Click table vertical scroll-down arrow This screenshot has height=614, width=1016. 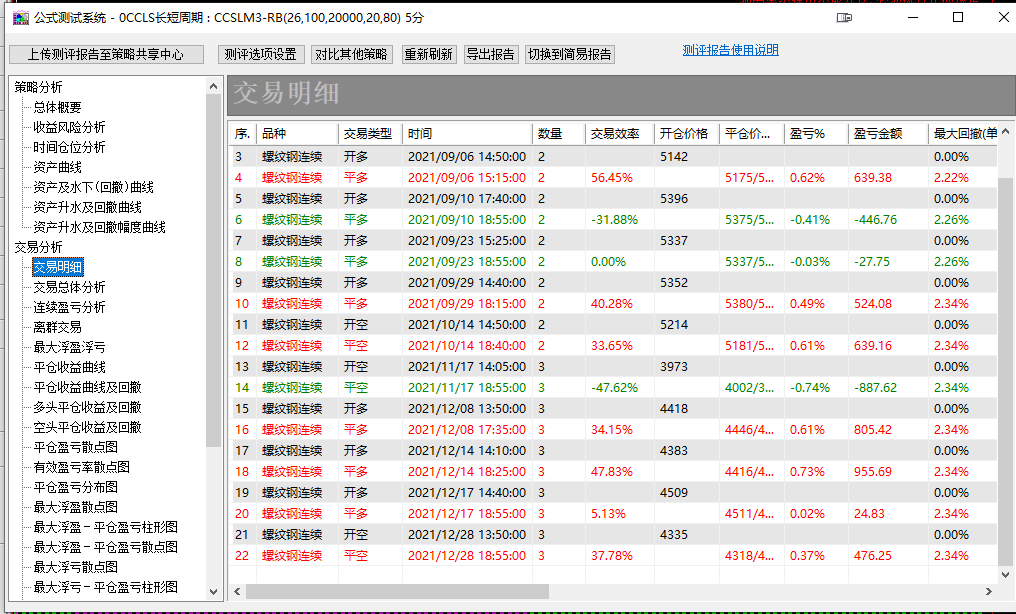[x=1006, y=574]
